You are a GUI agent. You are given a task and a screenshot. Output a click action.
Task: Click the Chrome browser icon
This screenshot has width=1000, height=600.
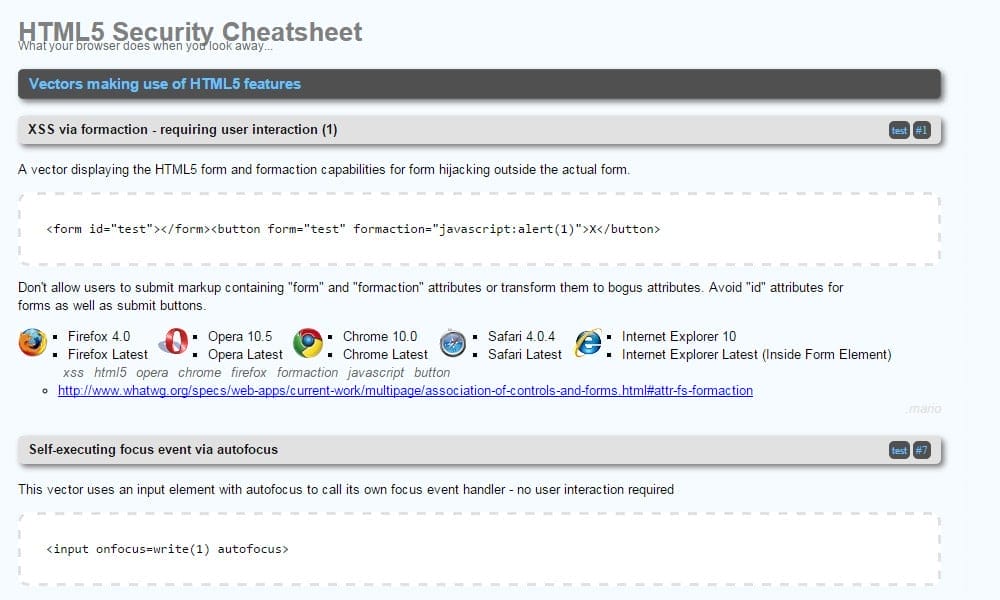click(309, 343)
